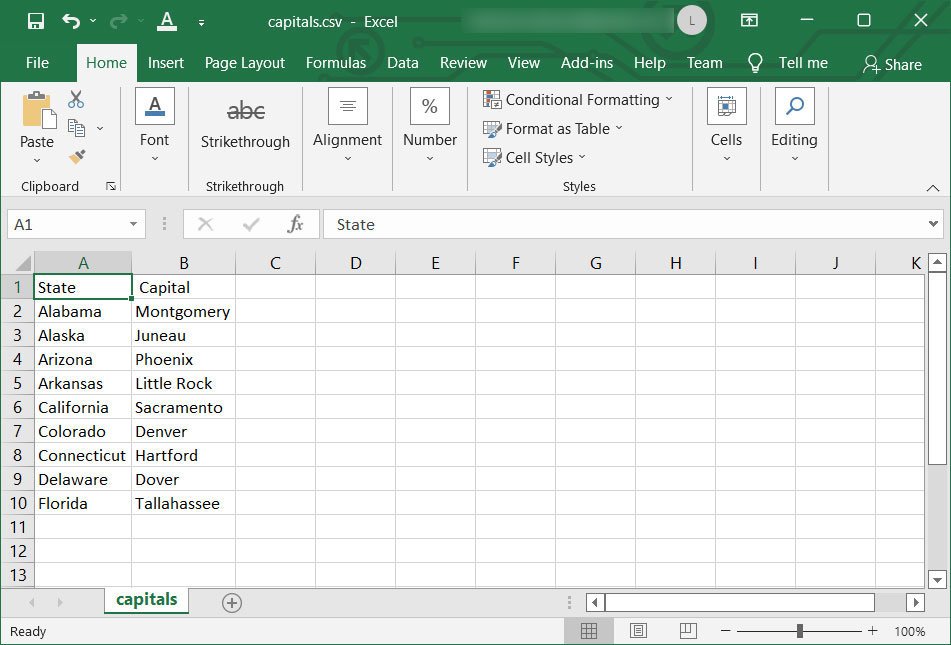951x645 pixels.
Task: Click the zoom slider handle
Action: [800, 631]
